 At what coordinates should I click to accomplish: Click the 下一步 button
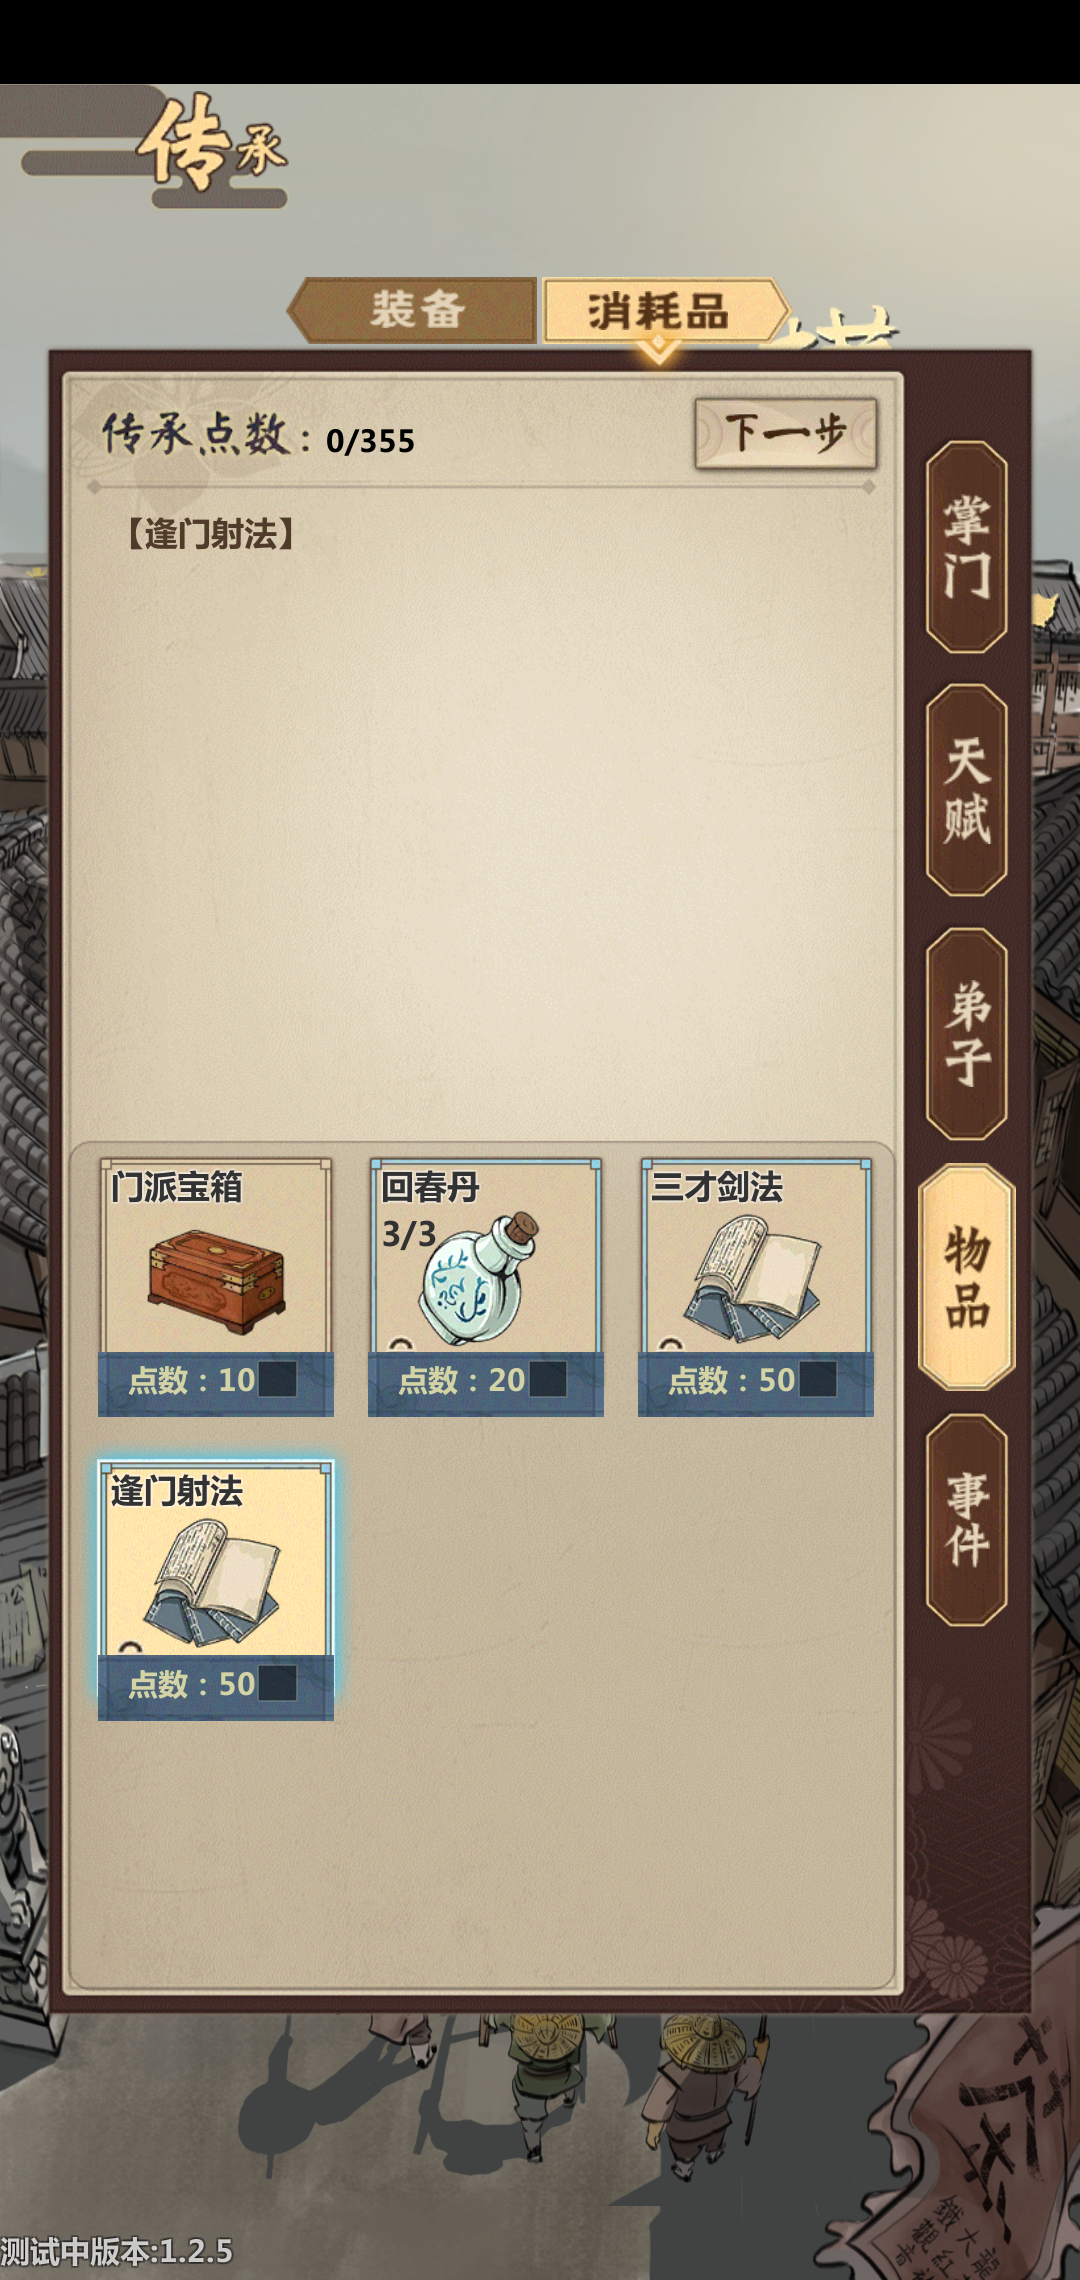786,434
